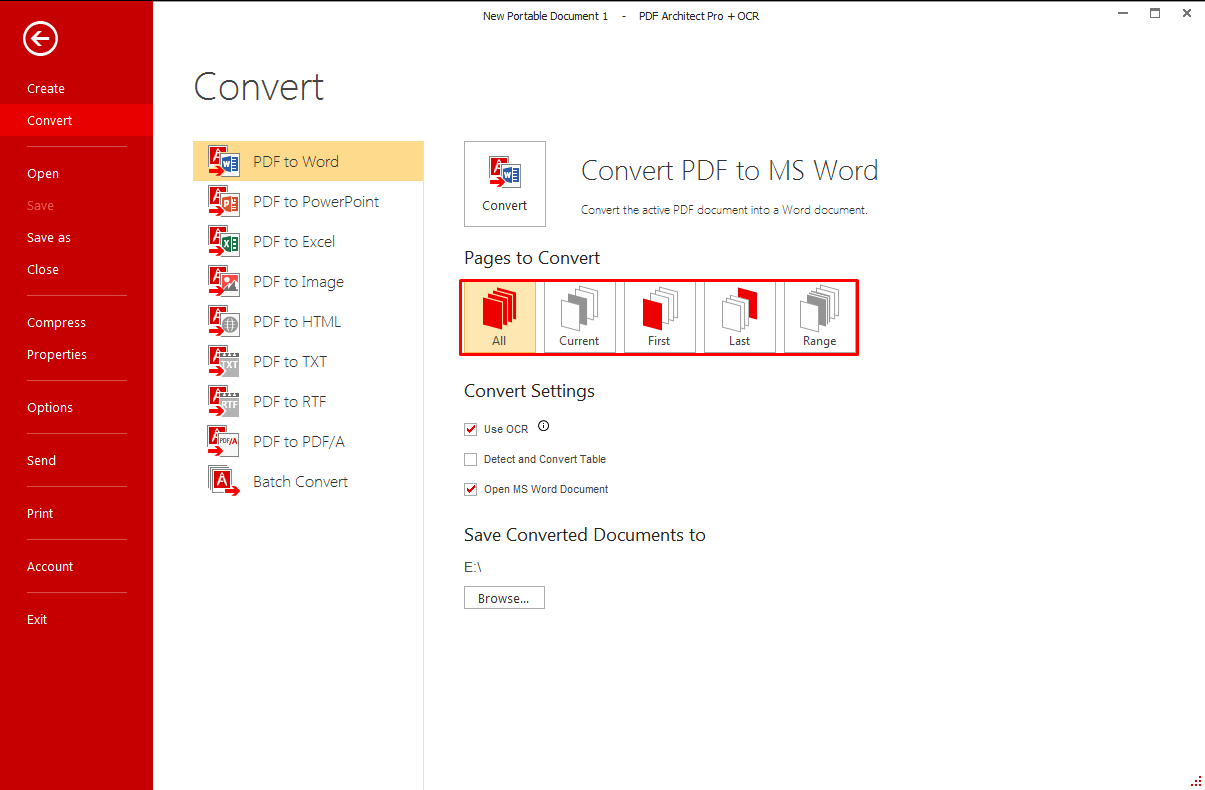Select the PDF to PowerPoint icon
The width and height of the screenshot is (1205, 790).
point(224,201)
